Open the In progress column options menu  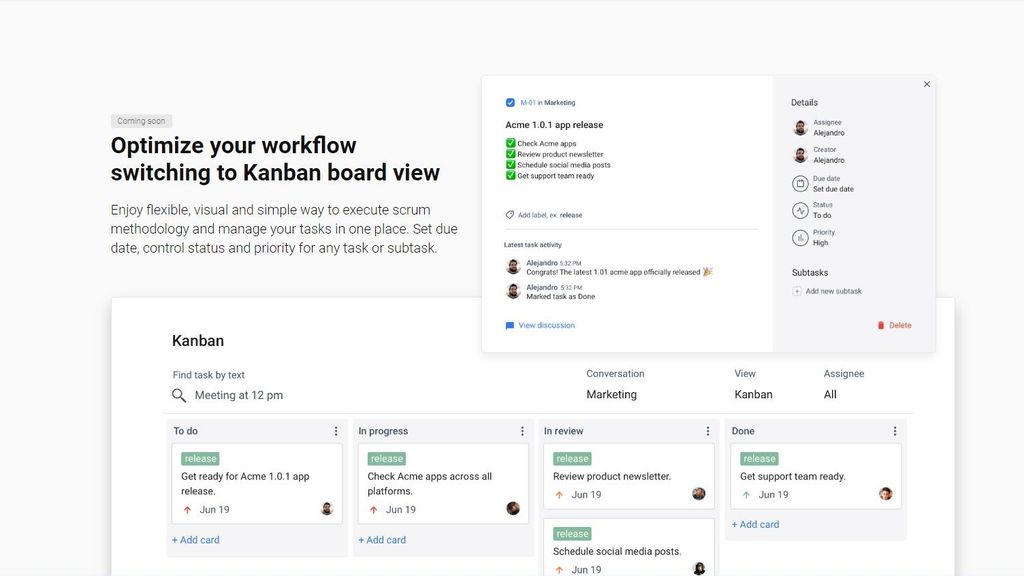[x=522, y=431]
